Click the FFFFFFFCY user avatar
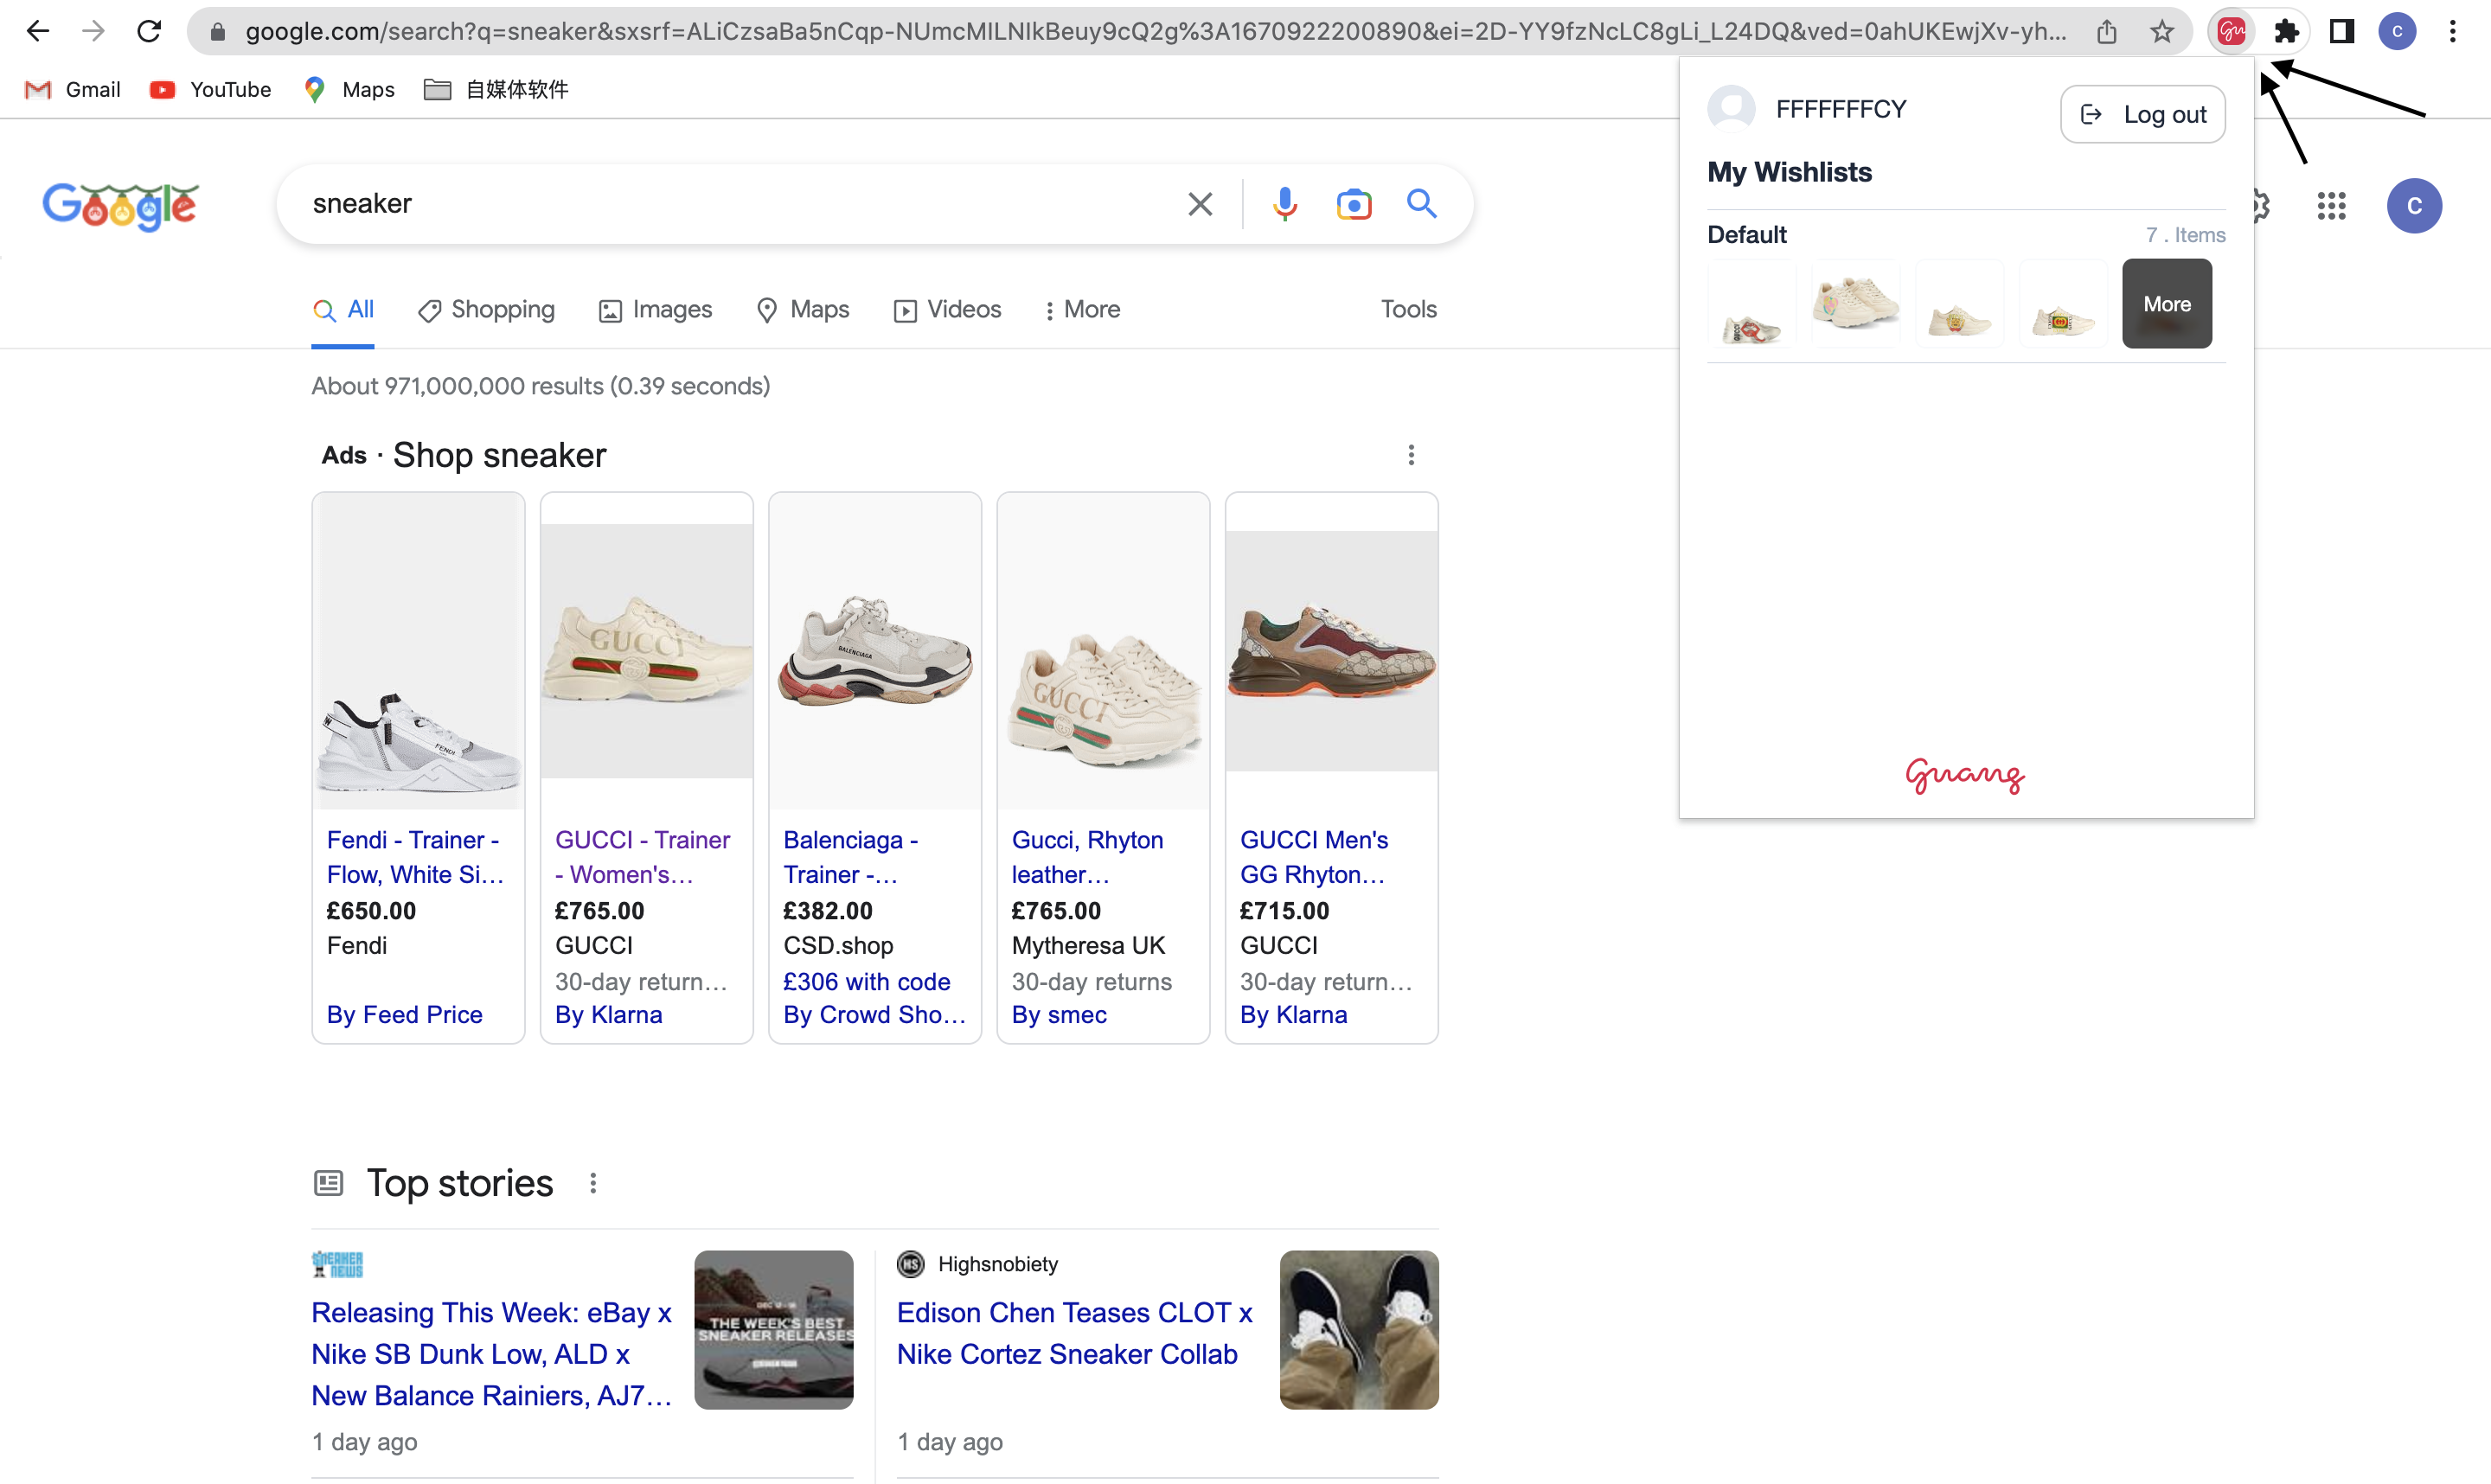Image resolution: width=2491 pixels, height=1484 pixels. pos(1731,109)
